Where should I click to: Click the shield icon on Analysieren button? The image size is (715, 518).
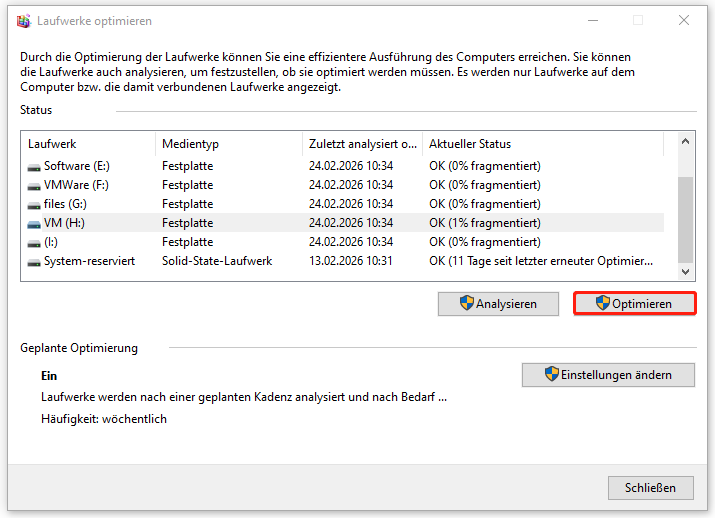click(x=466, y=303)
